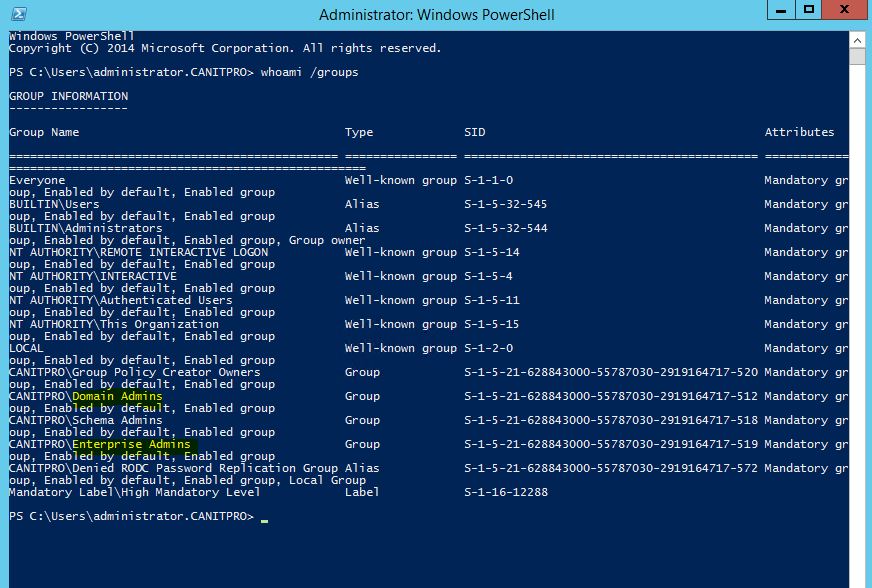Click the SID 'S-1-5-11'
Viewport: 872px width, 588px height.
click(492, 300)
